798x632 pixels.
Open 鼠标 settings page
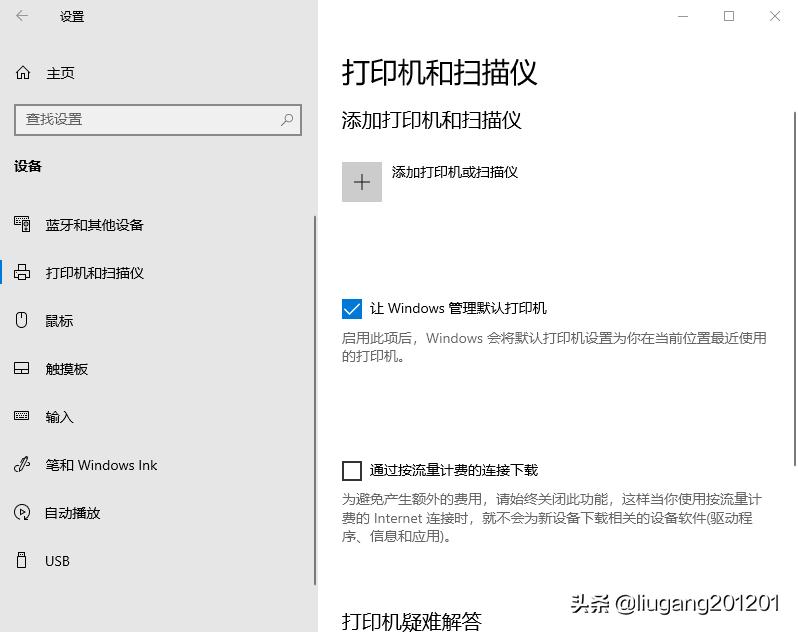(x=59, y=321)
